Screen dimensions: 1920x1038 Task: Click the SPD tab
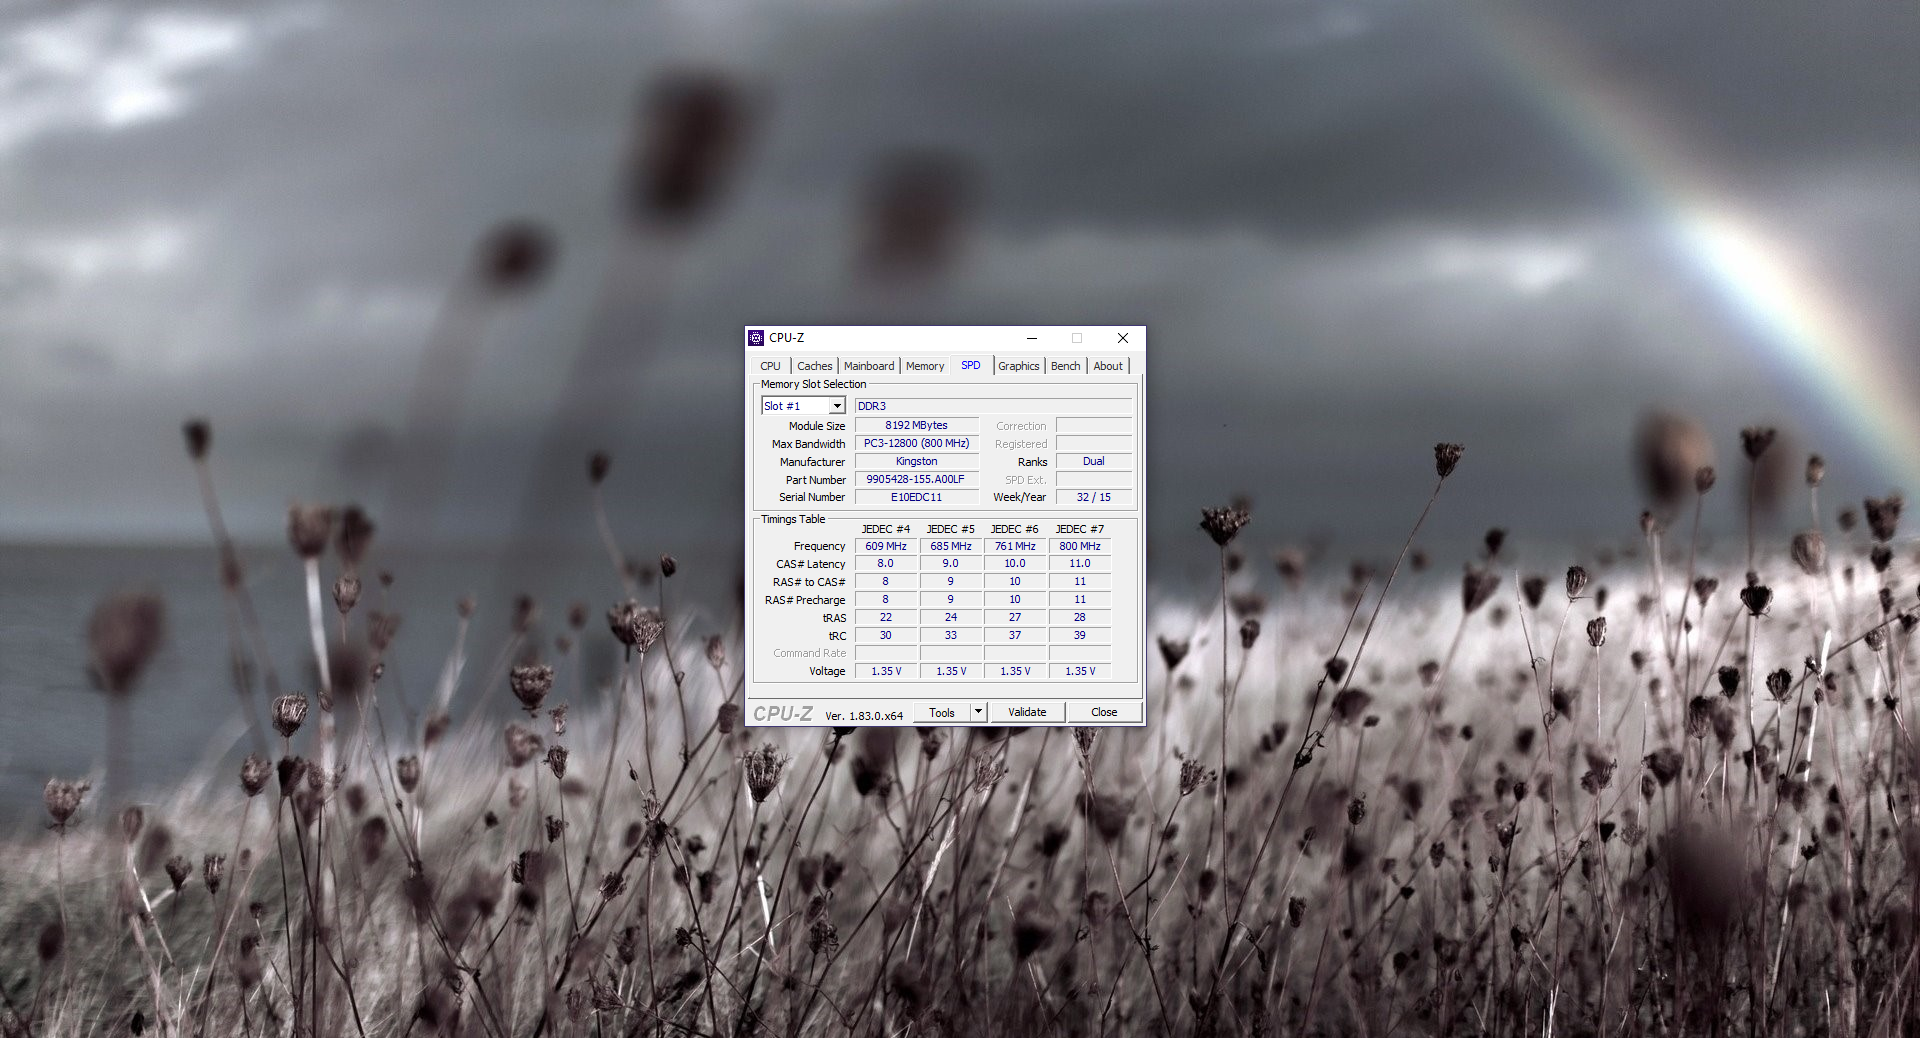(970, 366)
